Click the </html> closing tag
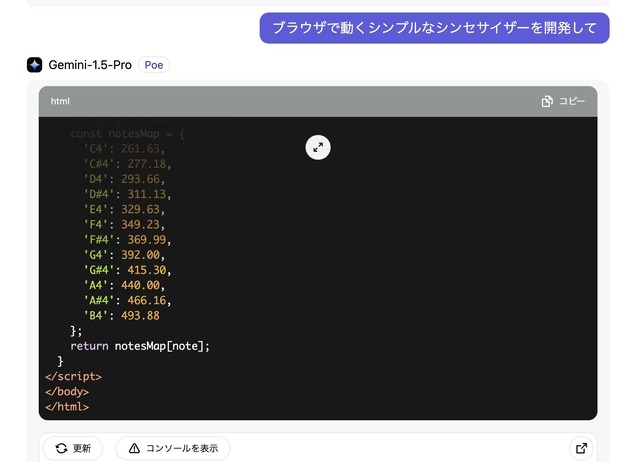 [x=67, y=407]
